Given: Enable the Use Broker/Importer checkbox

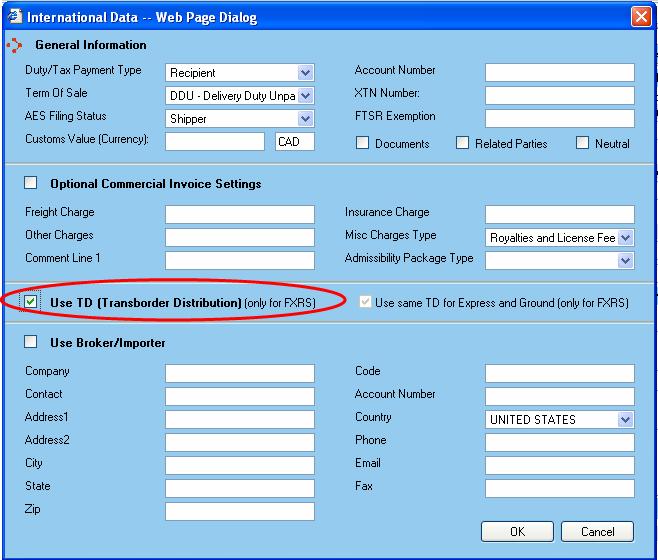Looking at the screenshot, I should pyautogui.click(x=31, y=343).
